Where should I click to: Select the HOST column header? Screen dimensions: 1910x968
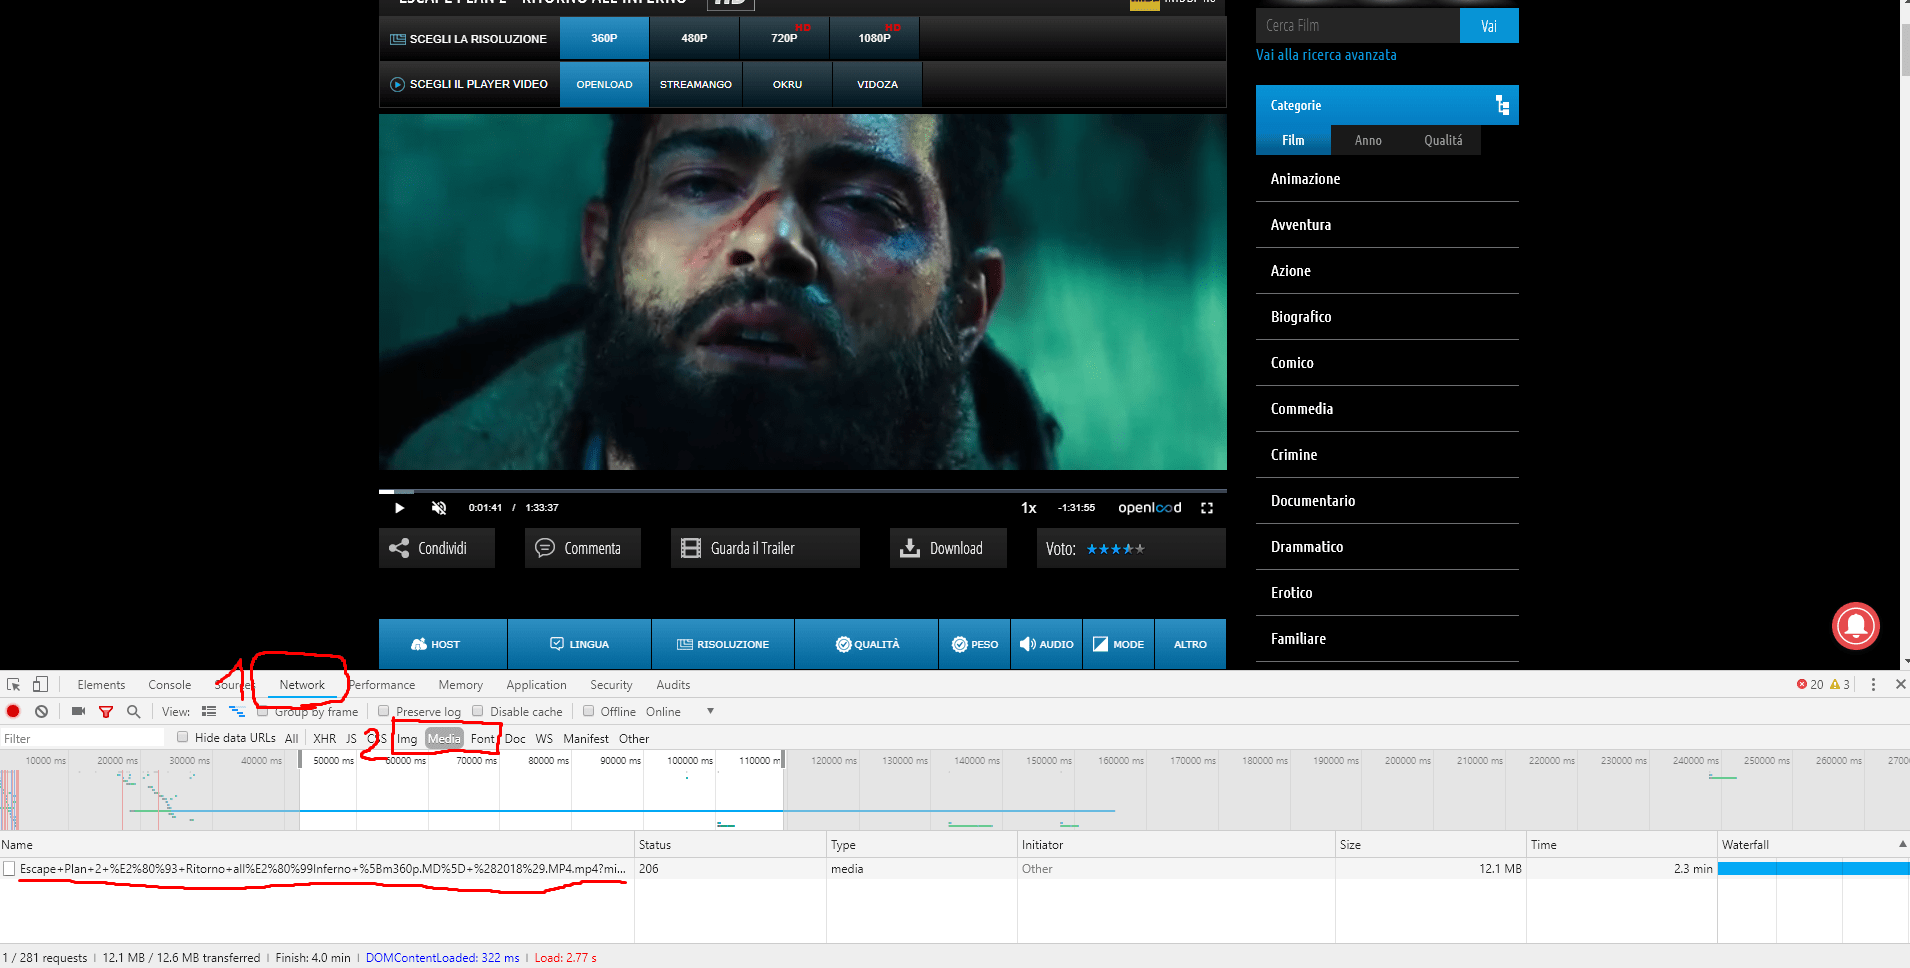pyautogui.click(x=443, y=644)
